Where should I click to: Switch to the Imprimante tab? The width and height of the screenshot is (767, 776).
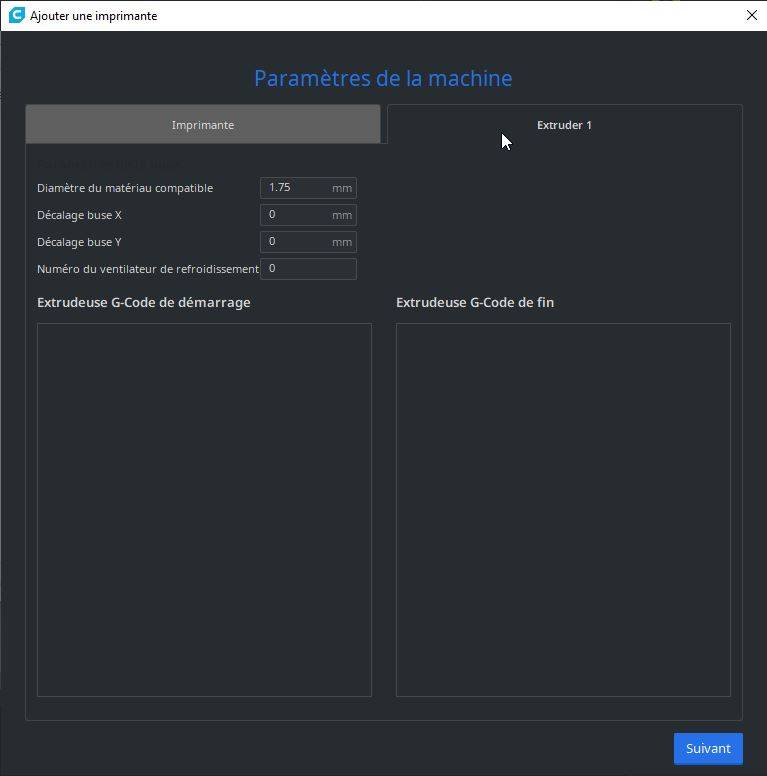coord(203,124)
